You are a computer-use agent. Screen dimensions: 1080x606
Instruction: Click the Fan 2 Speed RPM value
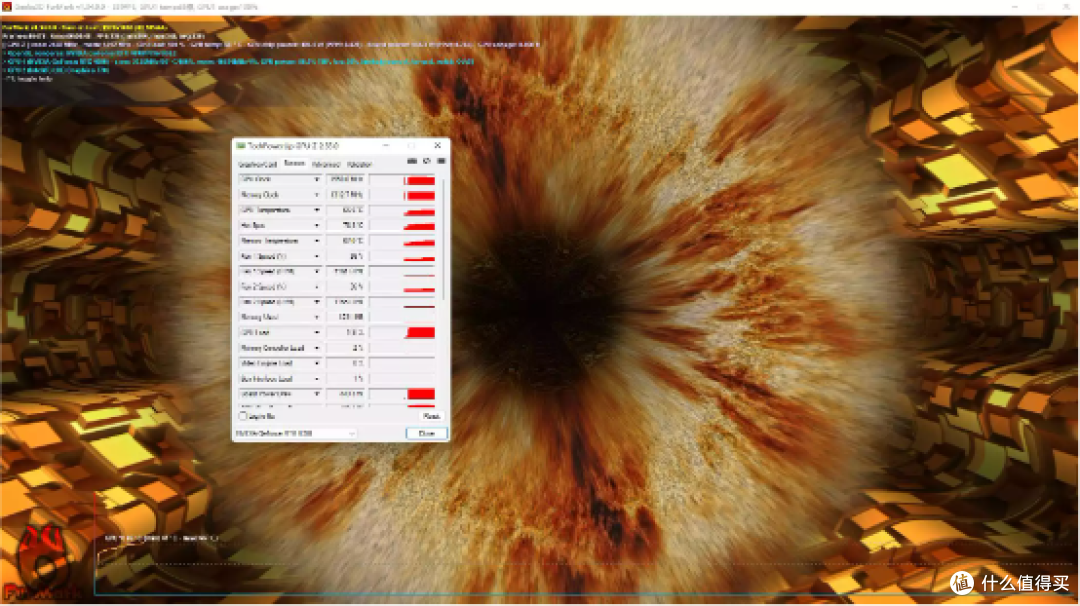346,302
